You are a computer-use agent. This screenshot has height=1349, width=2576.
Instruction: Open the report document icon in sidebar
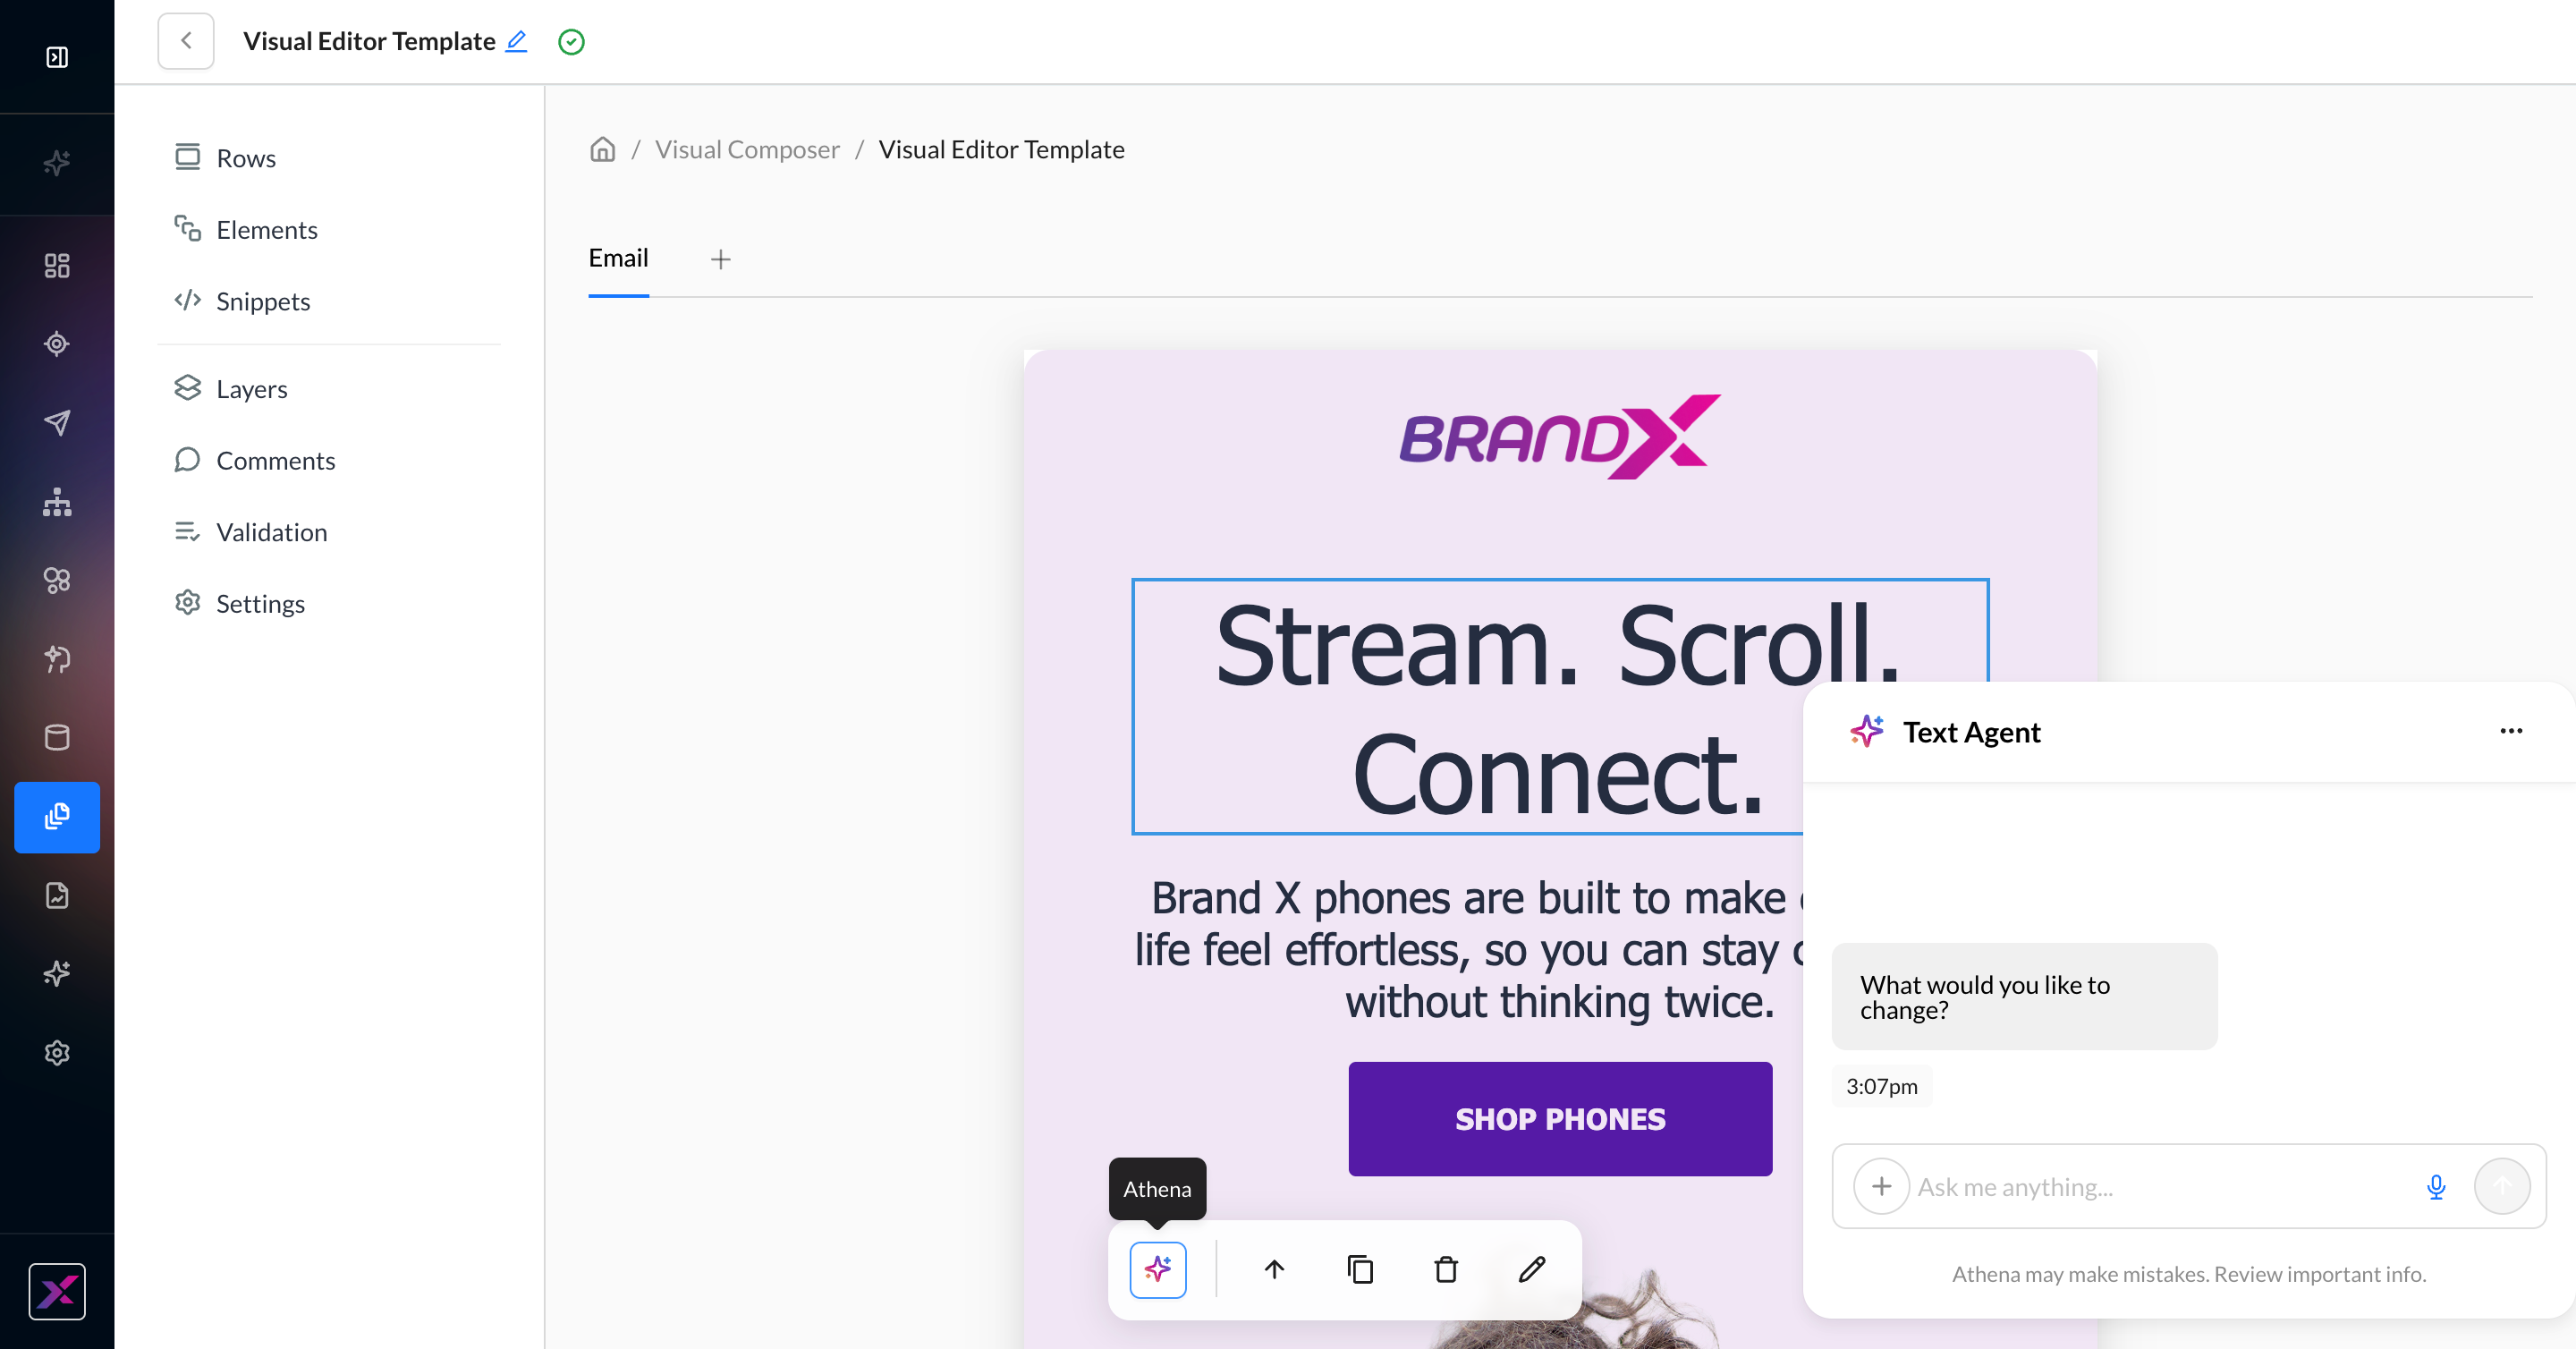click(57, 895)
